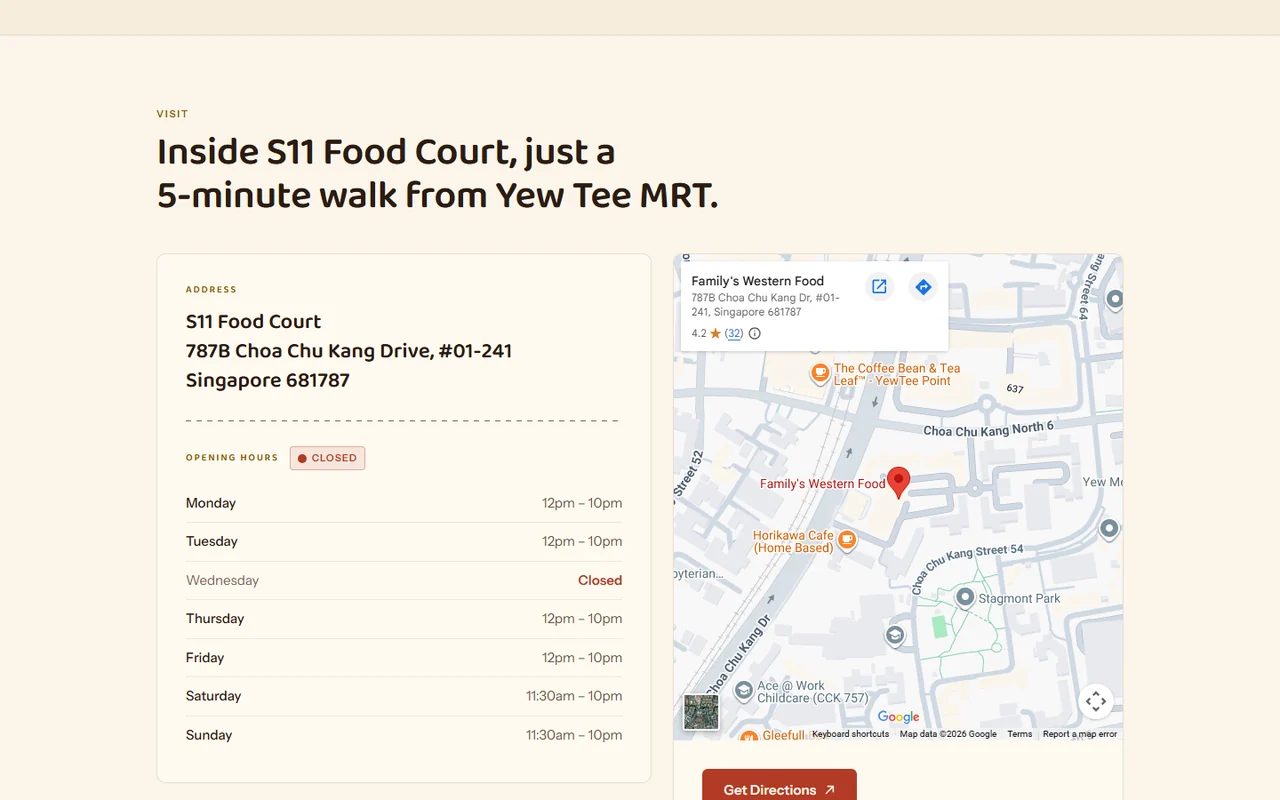The width and height of the screenshot is (1280, 800).
Task: Click the Friday hours row
Action: pyautogui.click(x=404, y=657)
